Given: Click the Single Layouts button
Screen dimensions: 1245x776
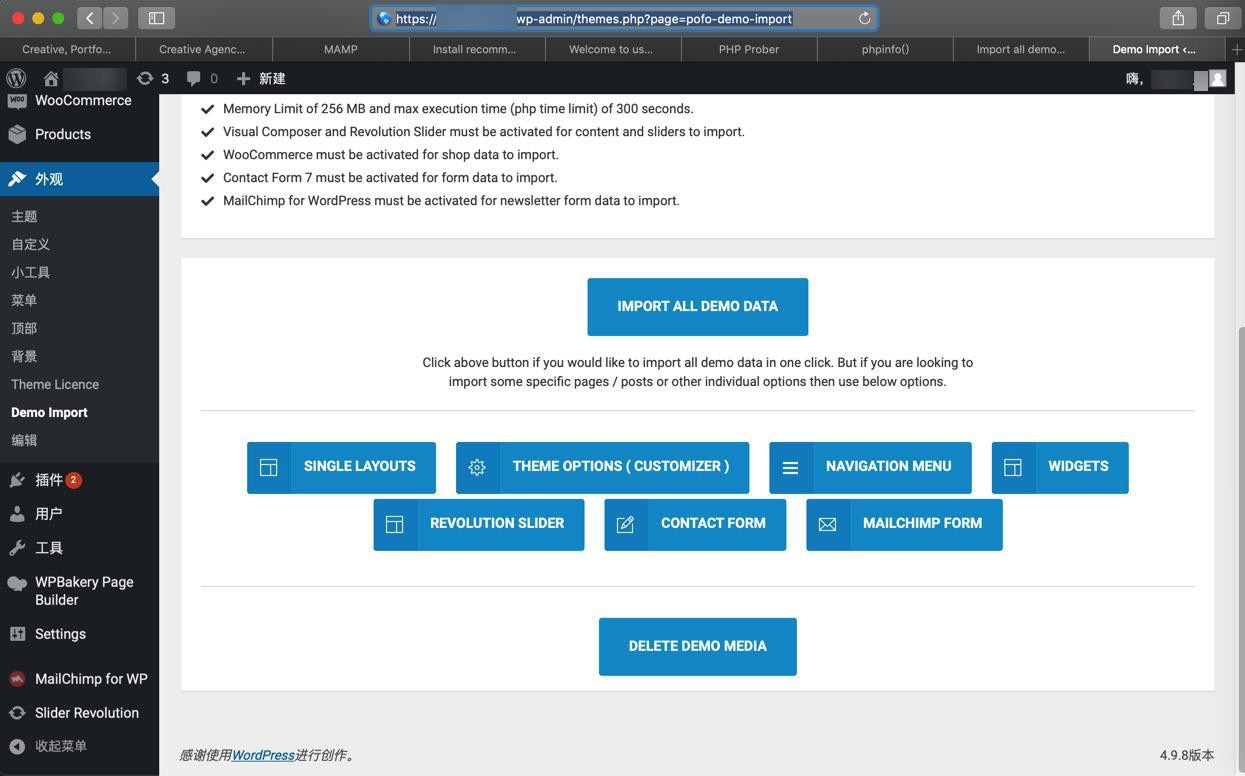Looking at the screenshot, I should click(x=341, y=467).
